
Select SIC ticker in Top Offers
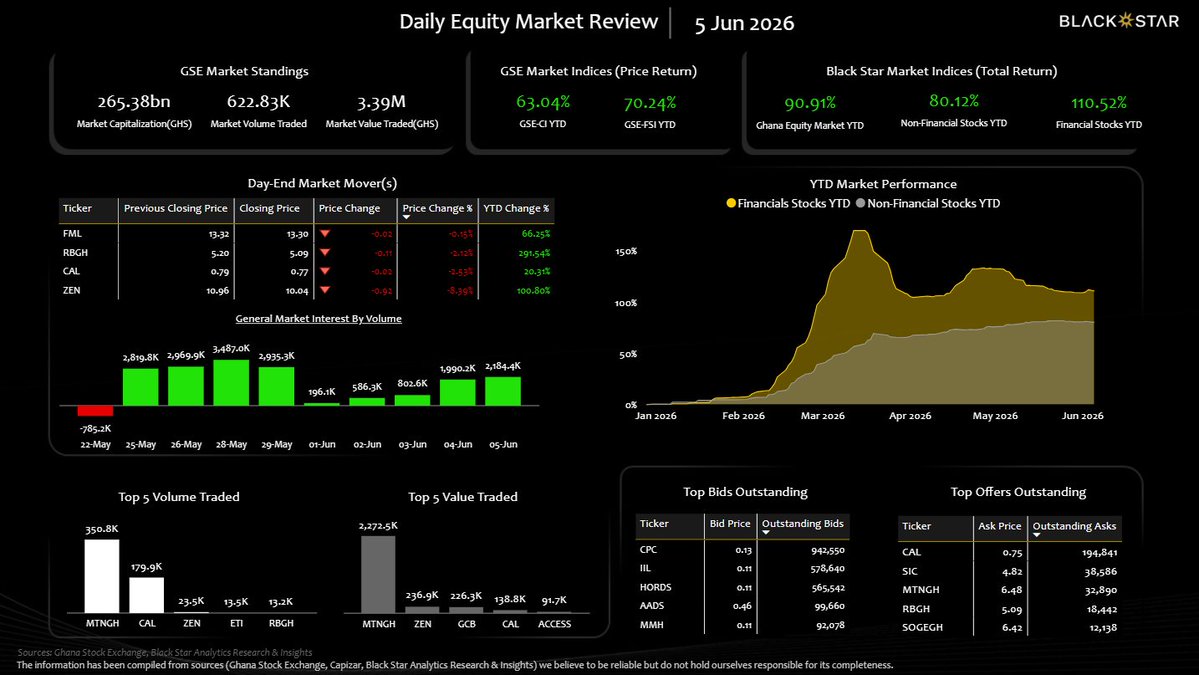909,571
